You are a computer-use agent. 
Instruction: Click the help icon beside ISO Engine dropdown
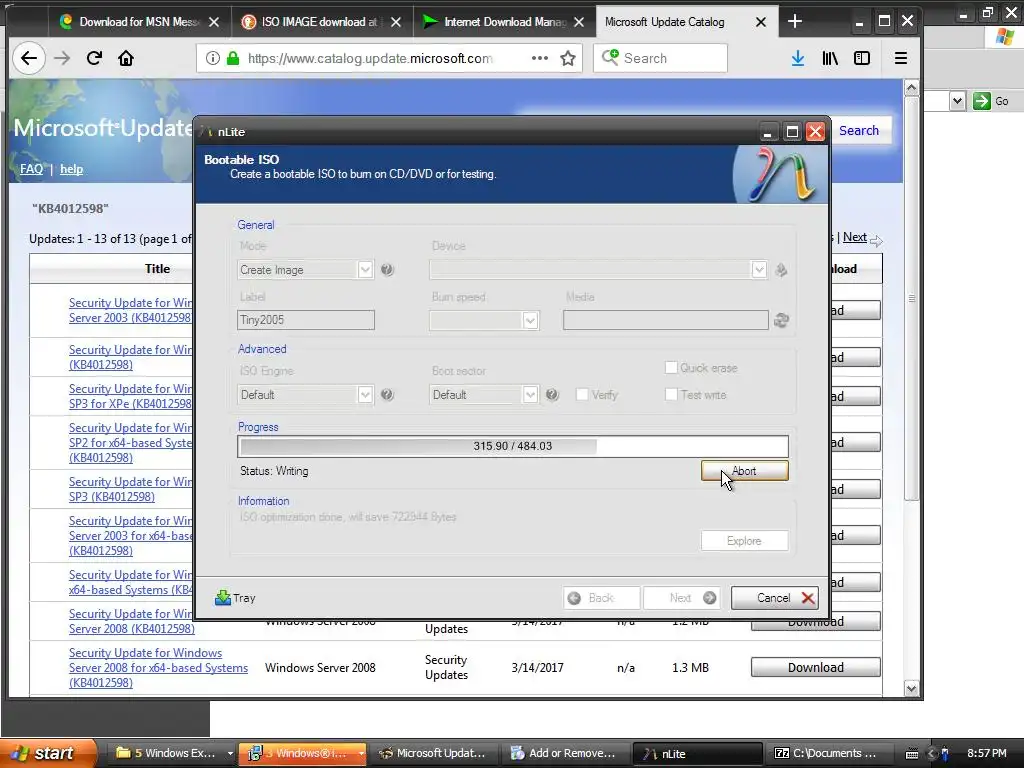387,394
